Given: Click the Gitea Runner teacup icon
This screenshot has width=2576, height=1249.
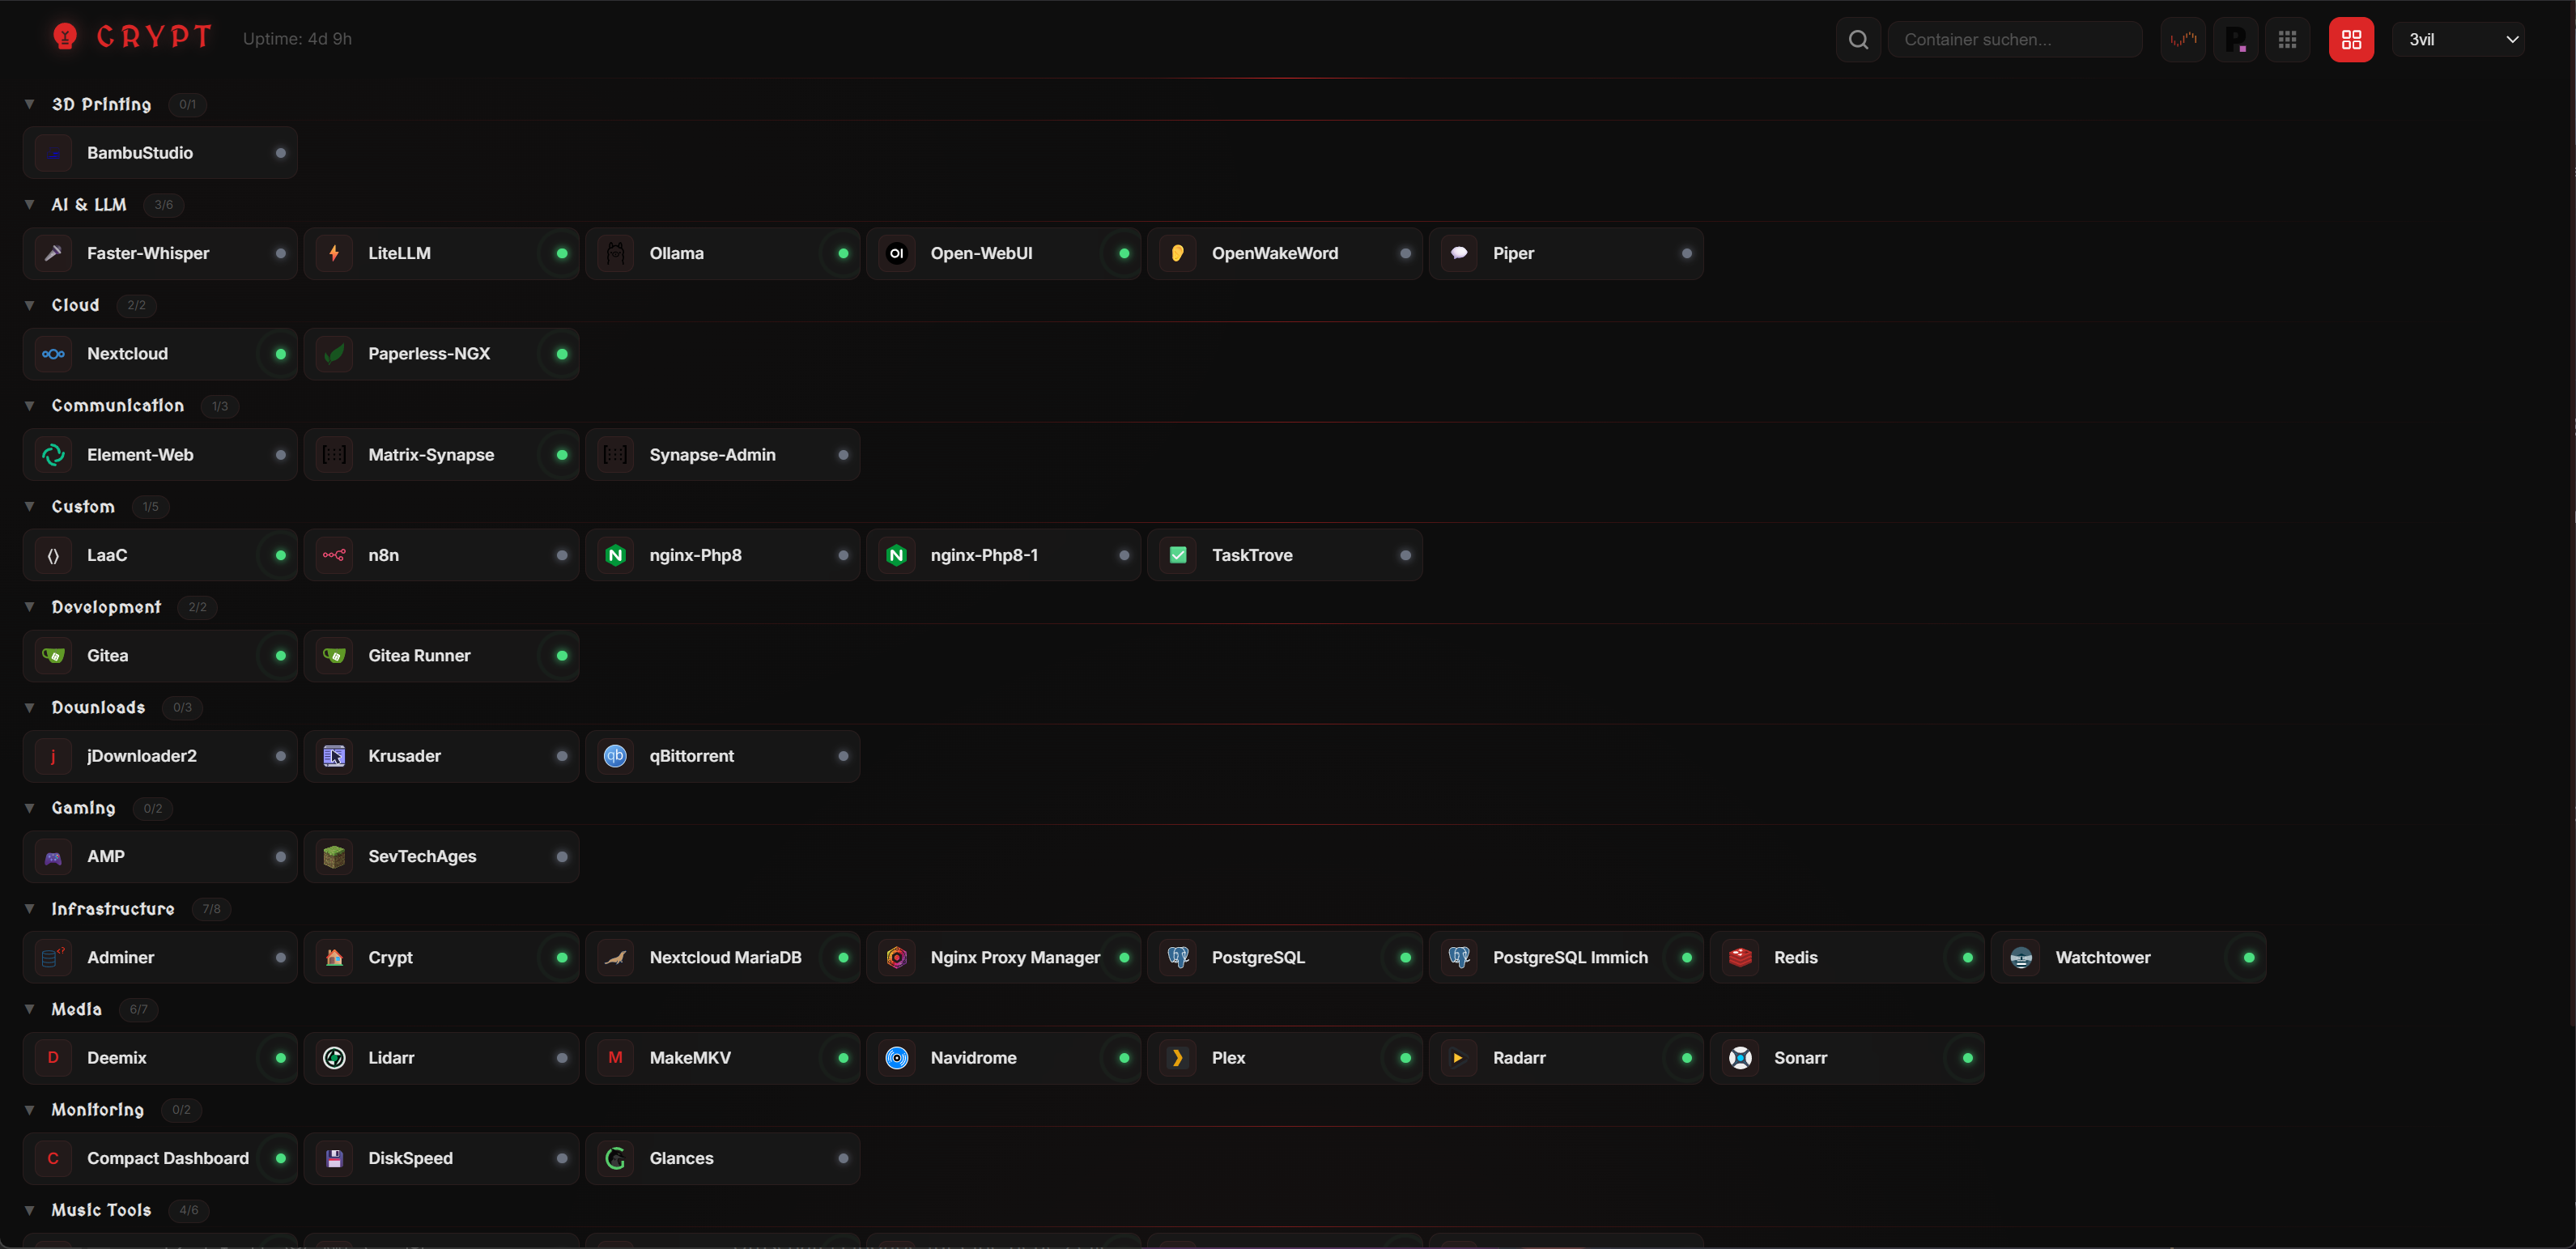Looking at the screenshot, I should [x=334, y=656].
